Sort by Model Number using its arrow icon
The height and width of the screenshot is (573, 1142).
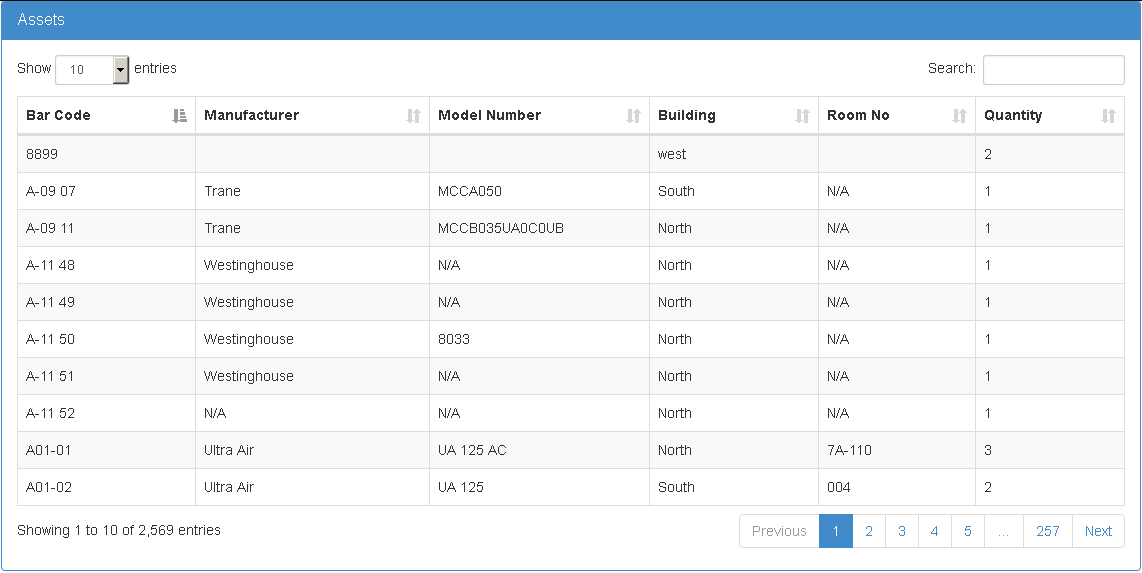pyautogui.click(x=633, y=116)
